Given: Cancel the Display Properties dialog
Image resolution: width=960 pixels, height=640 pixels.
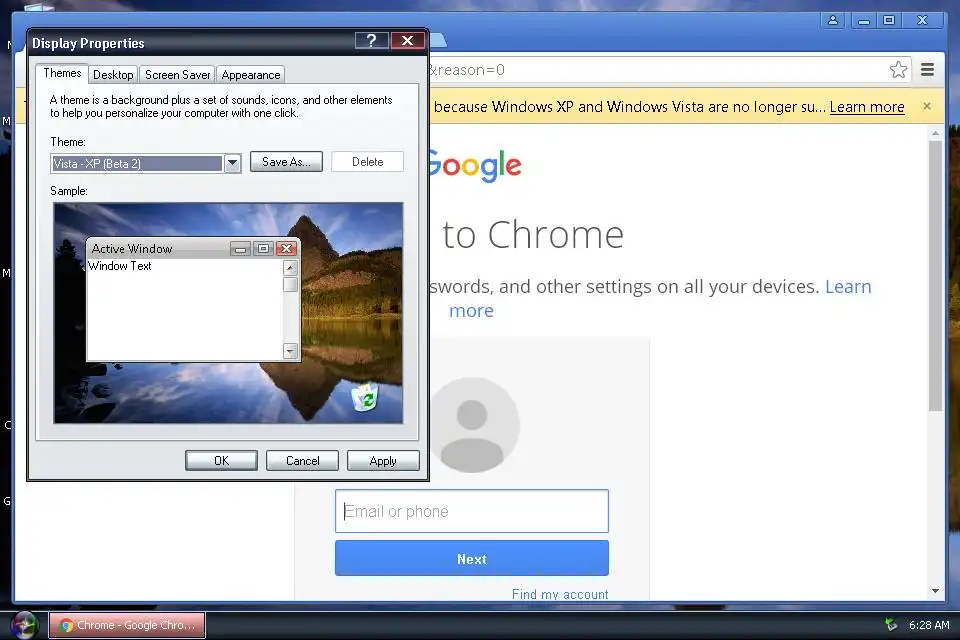Looking at the screenshot, I should [x=302, y=461].
